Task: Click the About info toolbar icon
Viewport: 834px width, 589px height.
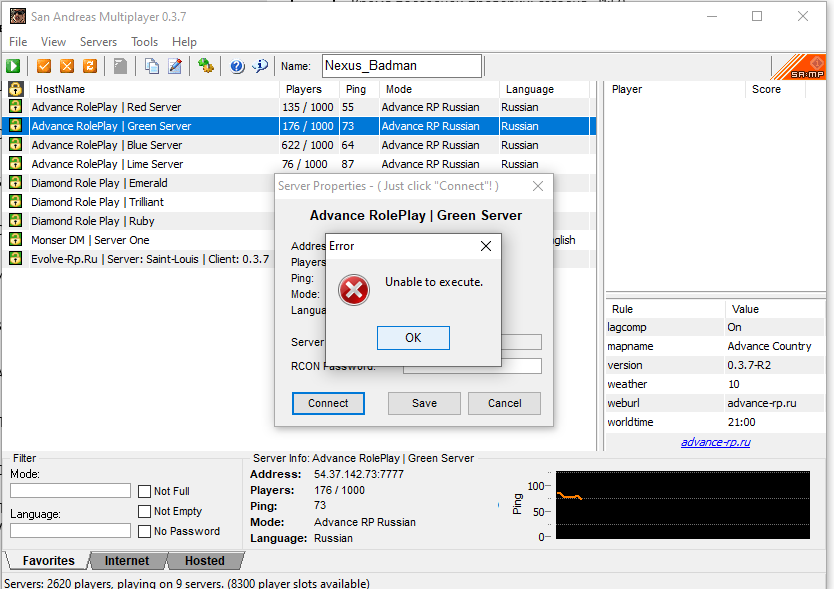Action: click(x=260, y=66)
